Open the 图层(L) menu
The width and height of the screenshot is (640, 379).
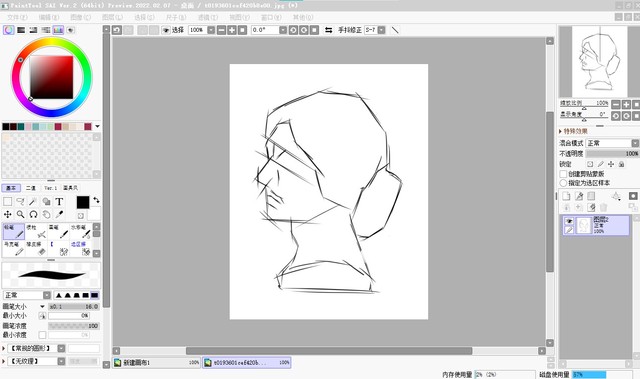[112, 17]
